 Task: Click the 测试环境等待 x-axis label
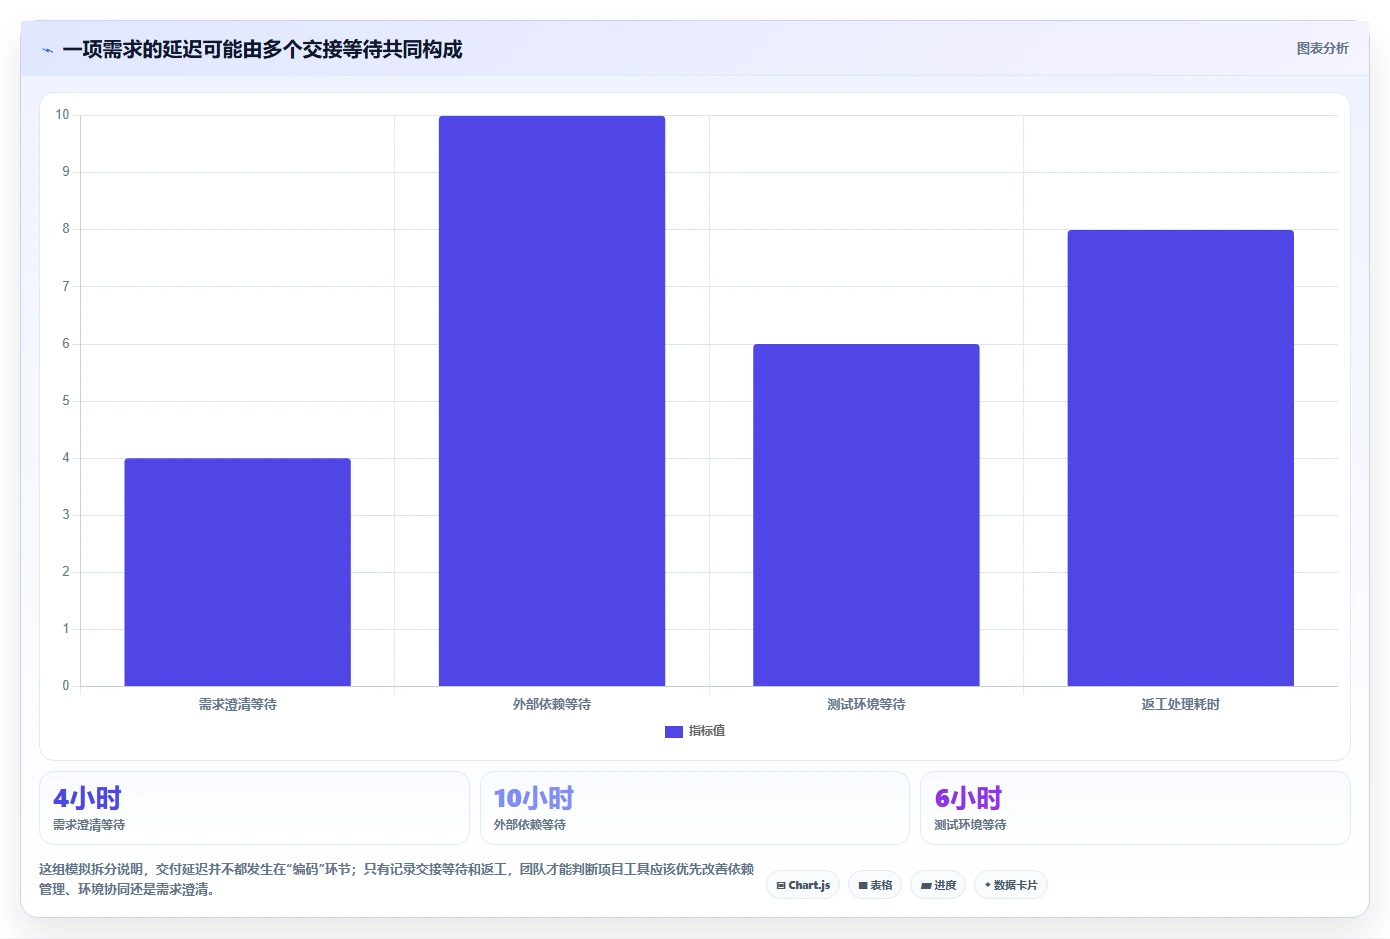866,705
